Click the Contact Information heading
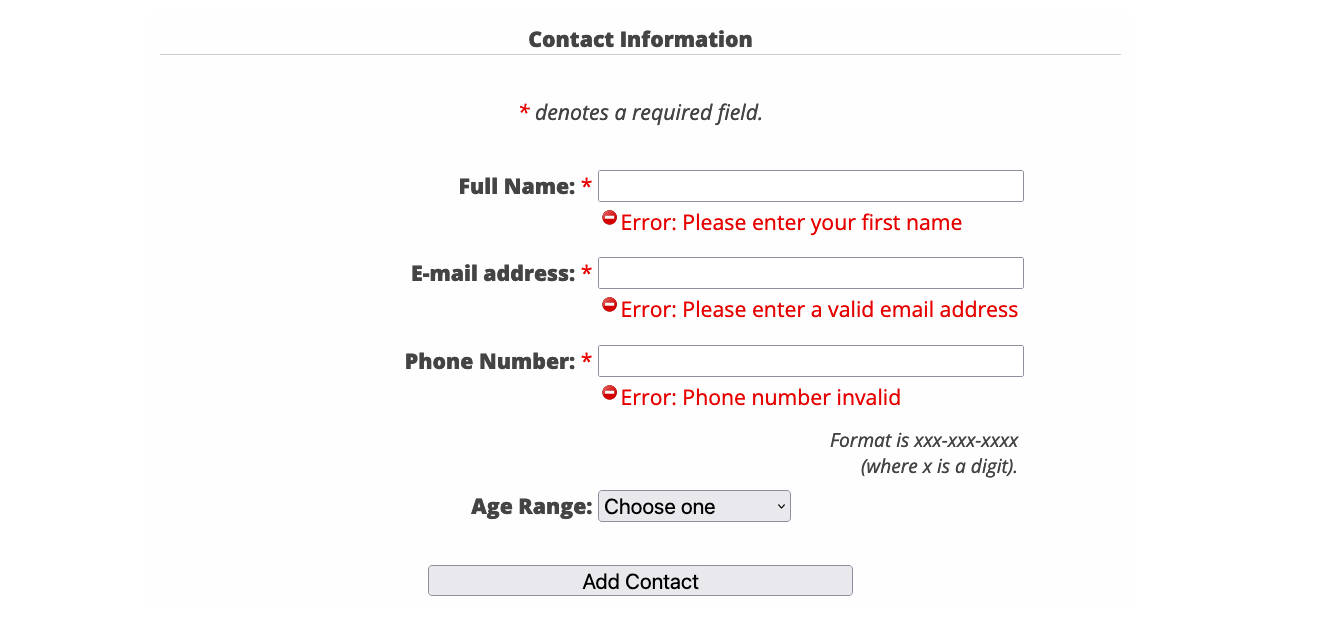This screenshot has width=1317, height=630. point(640,39)
